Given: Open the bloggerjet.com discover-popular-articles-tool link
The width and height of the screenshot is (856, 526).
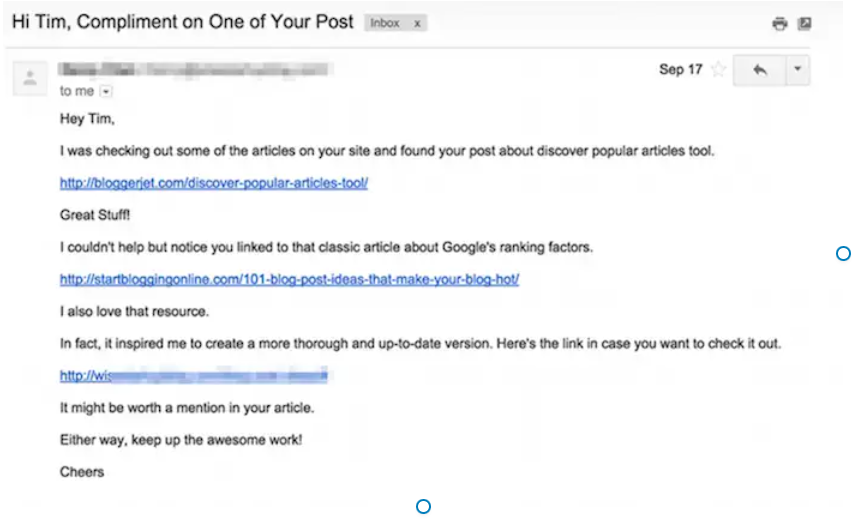Looking at the screenshot, I should (x=214, y=183).
